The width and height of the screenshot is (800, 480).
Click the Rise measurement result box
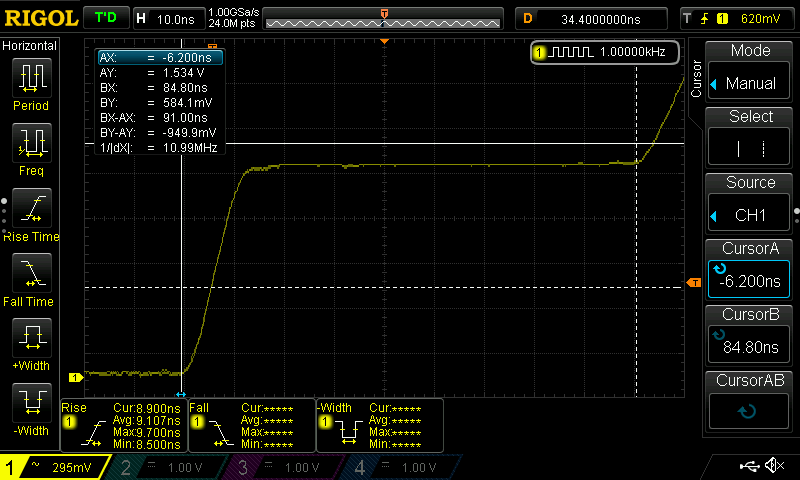(124, 425)
